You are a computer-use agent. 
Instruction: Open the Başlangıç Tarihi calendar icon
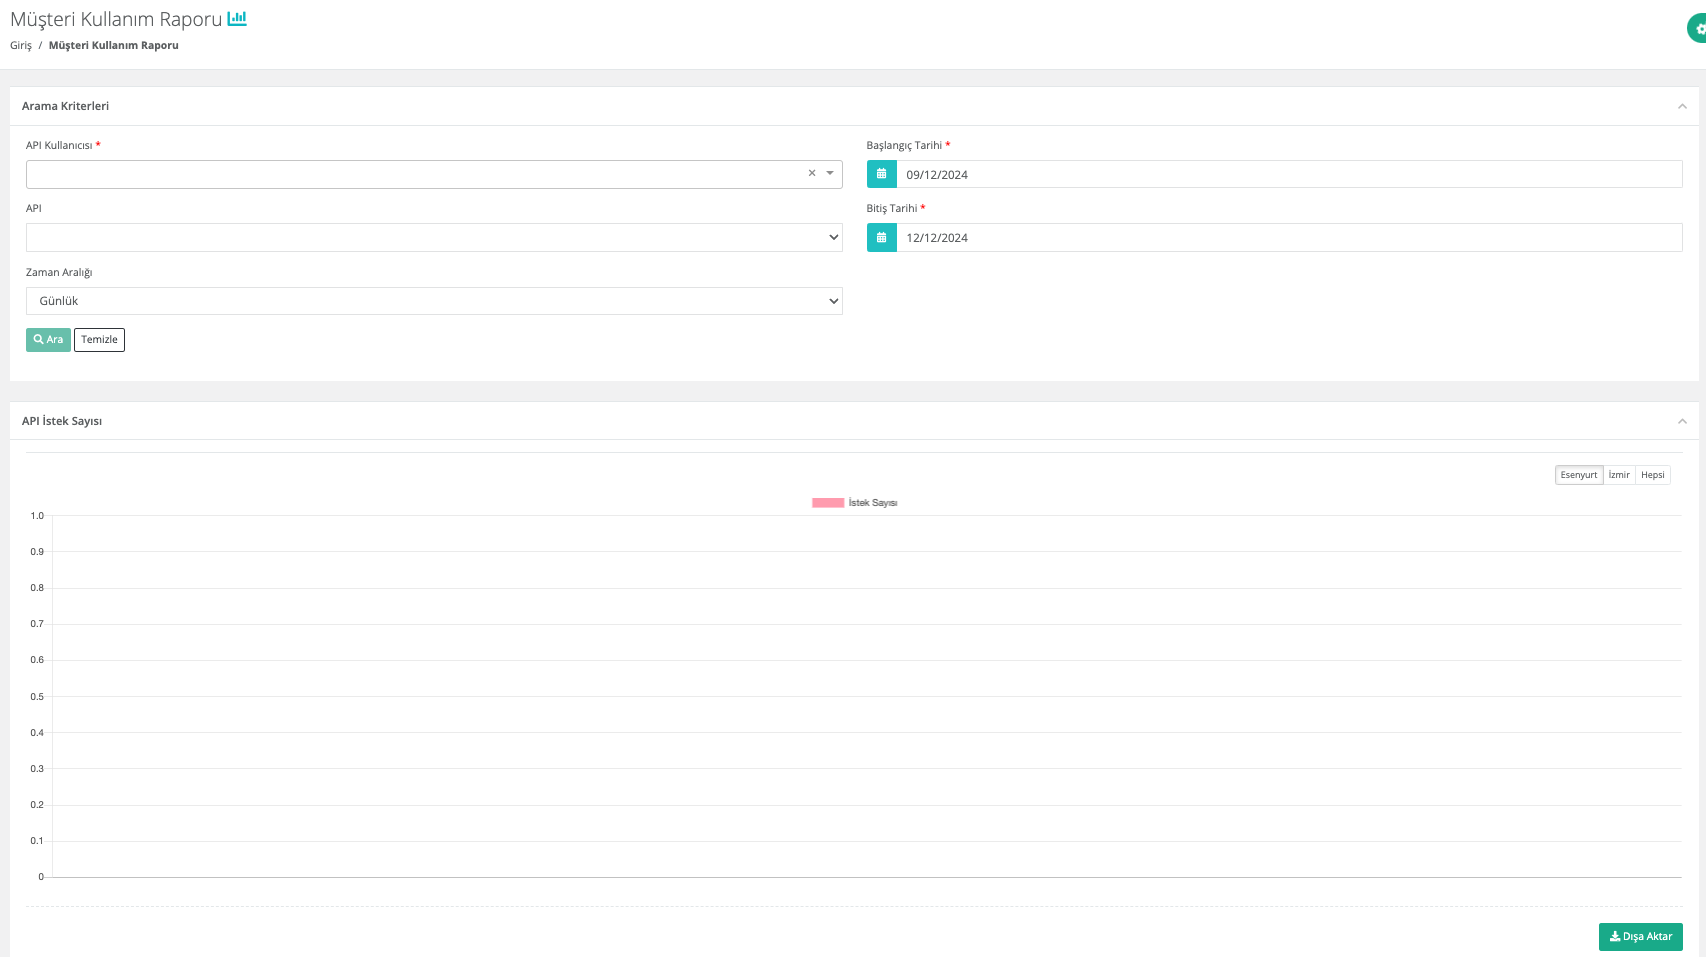tap(881, 174)
